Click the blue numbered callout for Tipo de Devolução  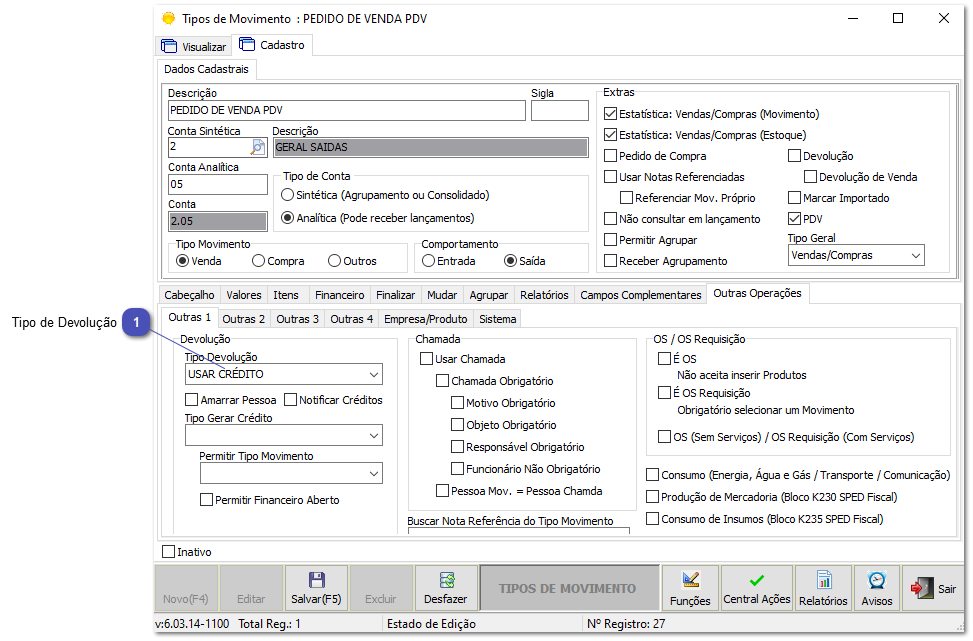[x=137, y=324]
